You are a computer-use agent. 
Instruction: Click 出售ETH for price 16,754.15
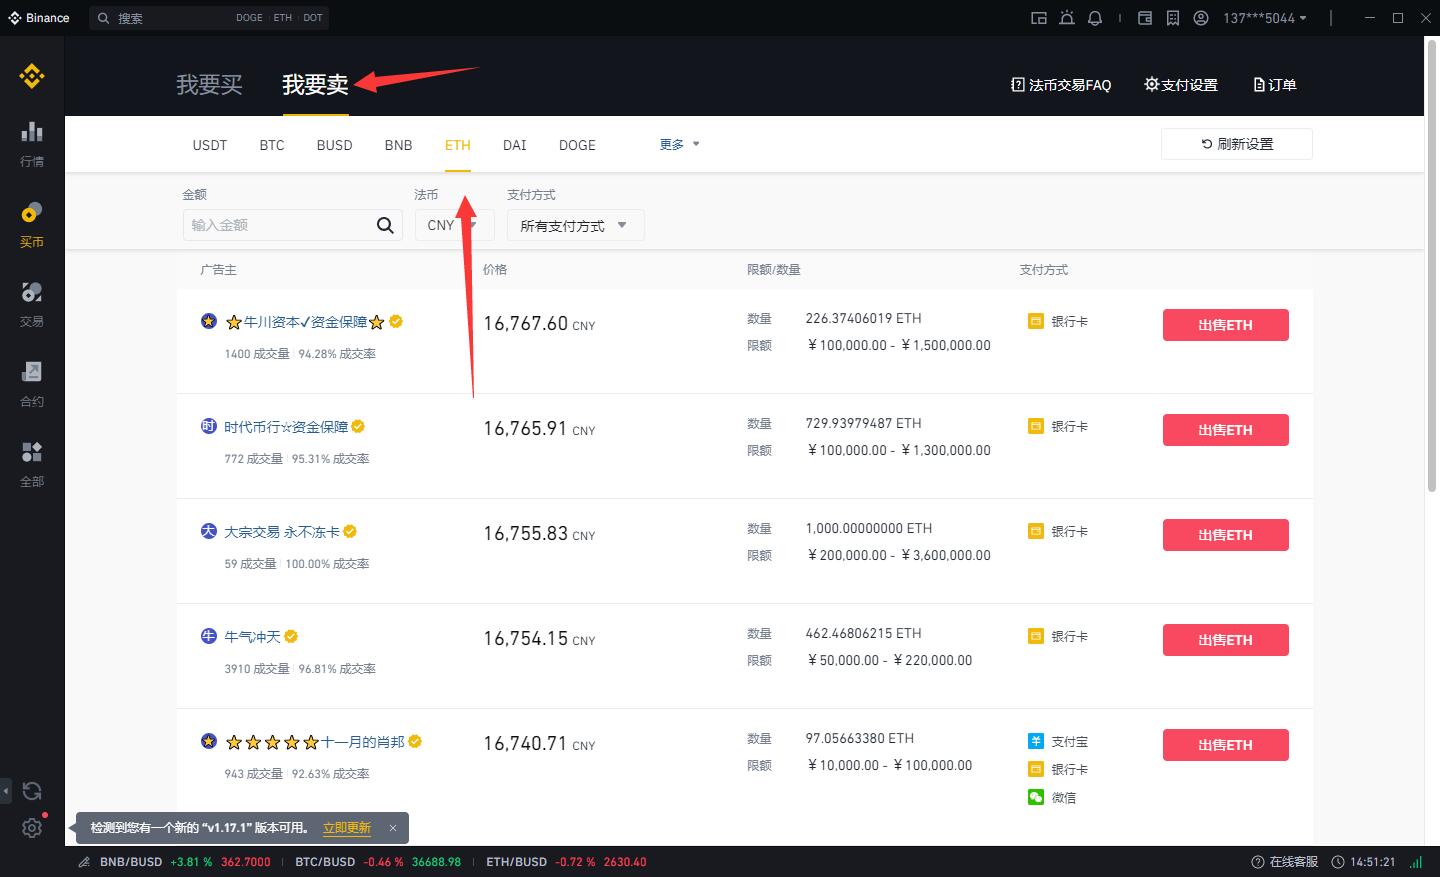[1225, 640]
